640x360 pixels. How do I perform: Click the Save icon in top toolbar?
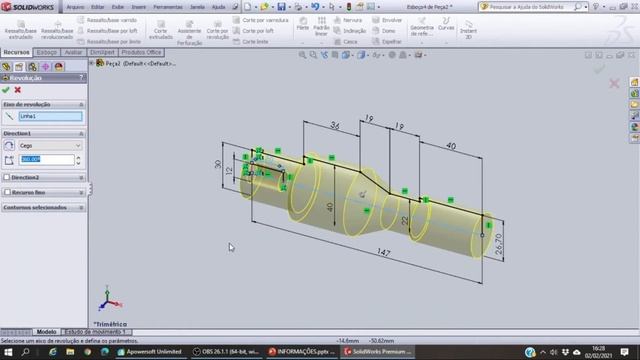pyautogui.click(x=281, y=7)
